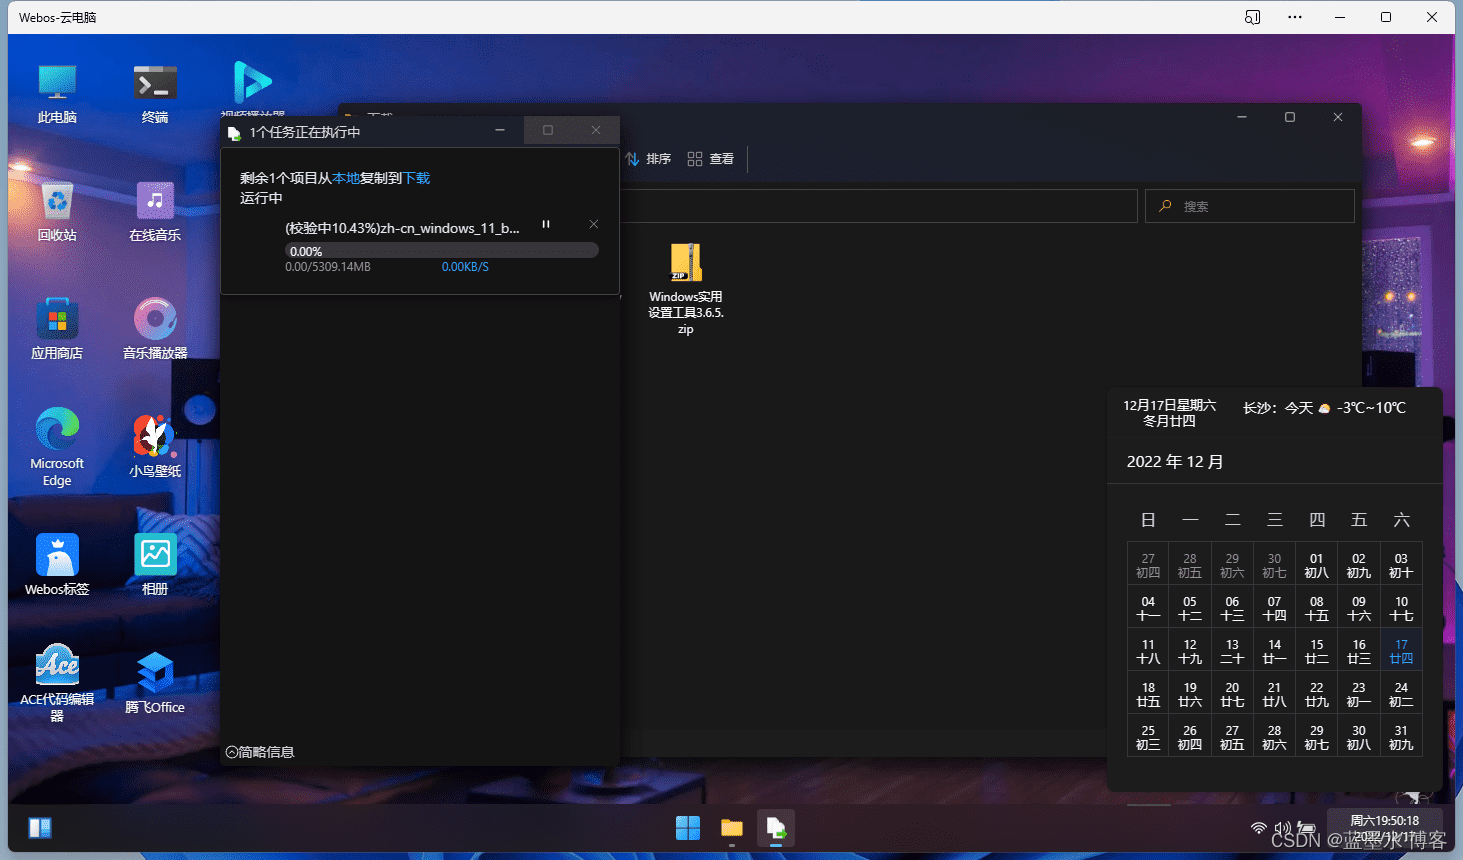The height and width of the screenshot is (860, 1463).
Task: Select November 27 in calendar
Action: point(1148,565)
